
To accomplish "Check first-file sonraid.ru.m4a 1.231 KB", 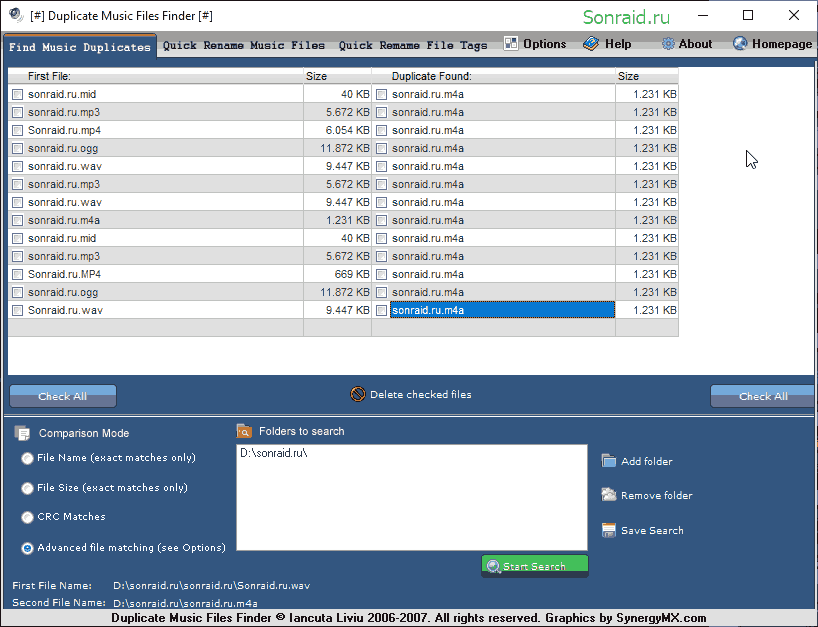I will coord(18,220).
